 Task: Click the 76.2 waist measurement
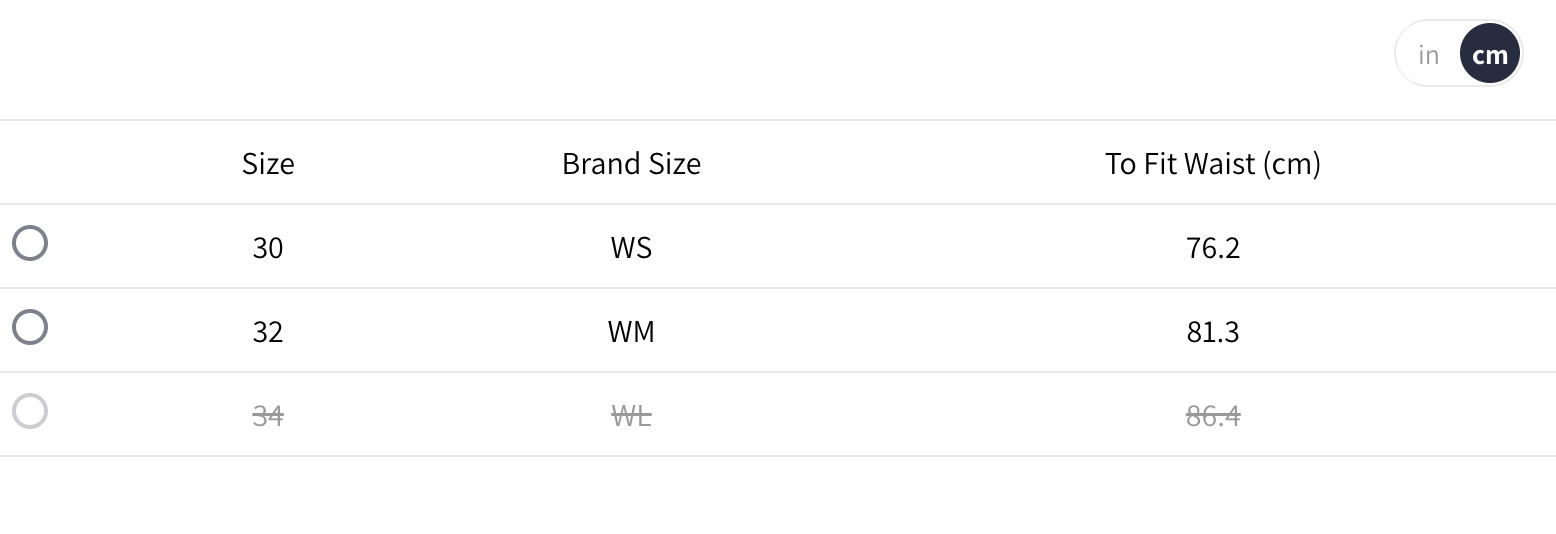pyautogui.click(x=1212, y=247)
